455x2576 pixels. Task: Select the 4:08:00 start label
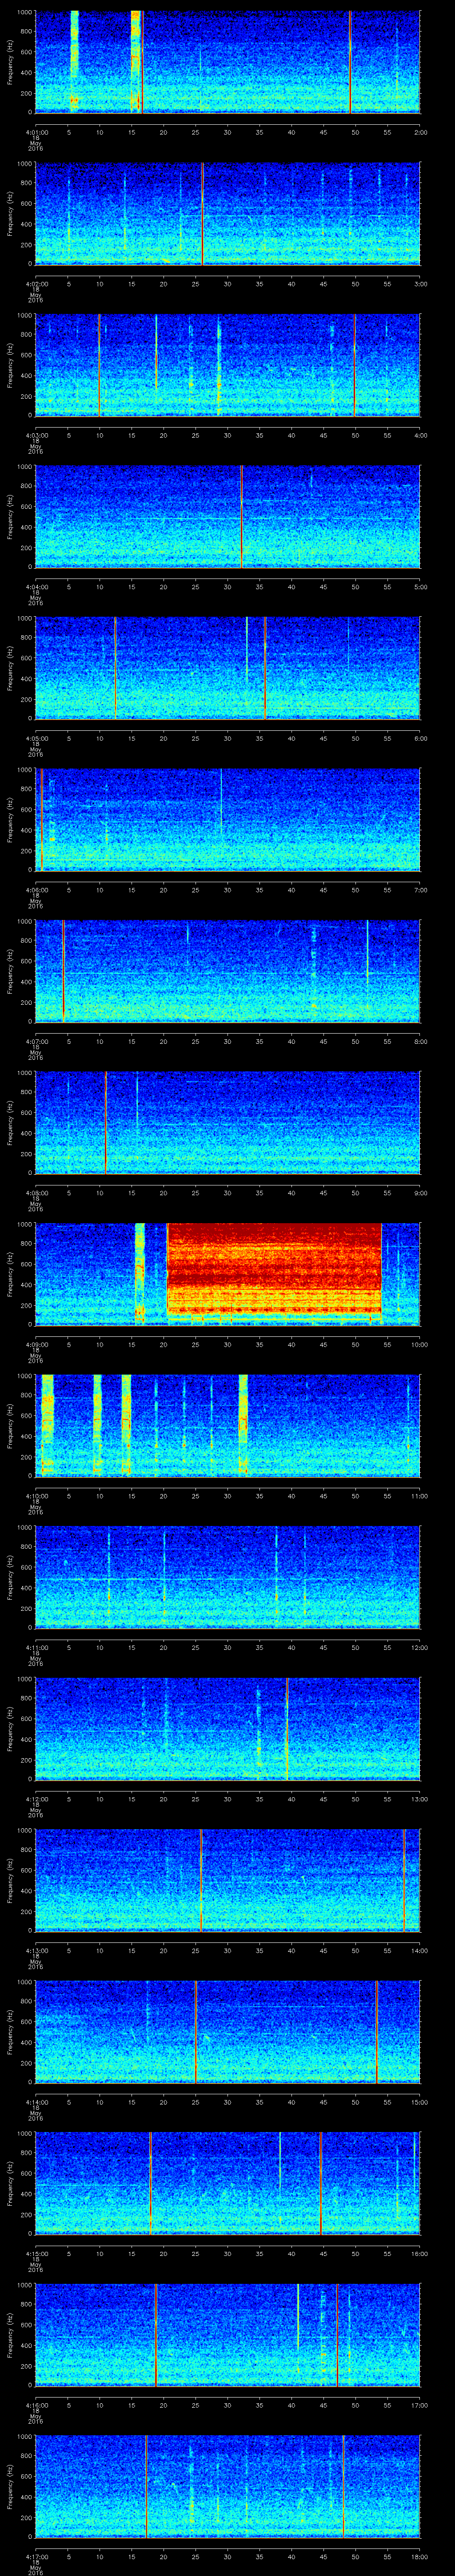36,1192
